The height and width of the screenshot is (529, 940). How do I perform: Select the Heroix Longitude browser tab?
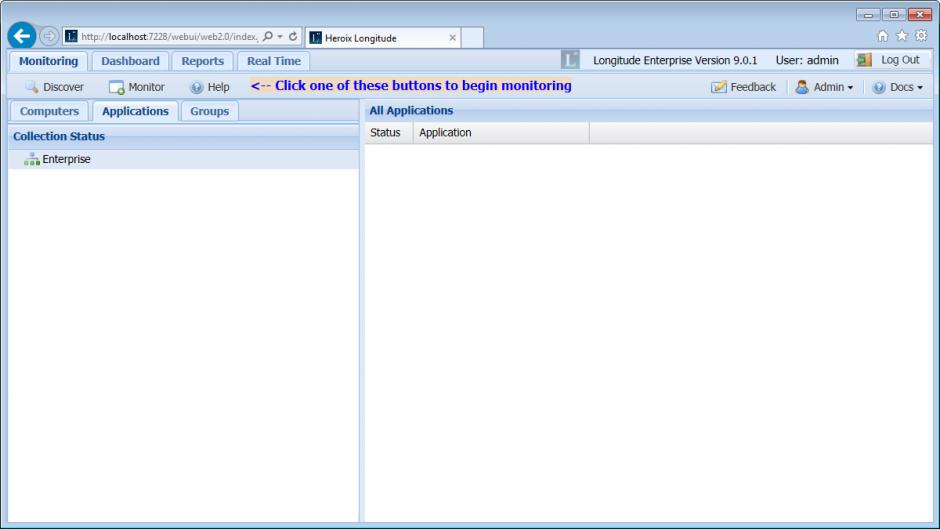383,38
